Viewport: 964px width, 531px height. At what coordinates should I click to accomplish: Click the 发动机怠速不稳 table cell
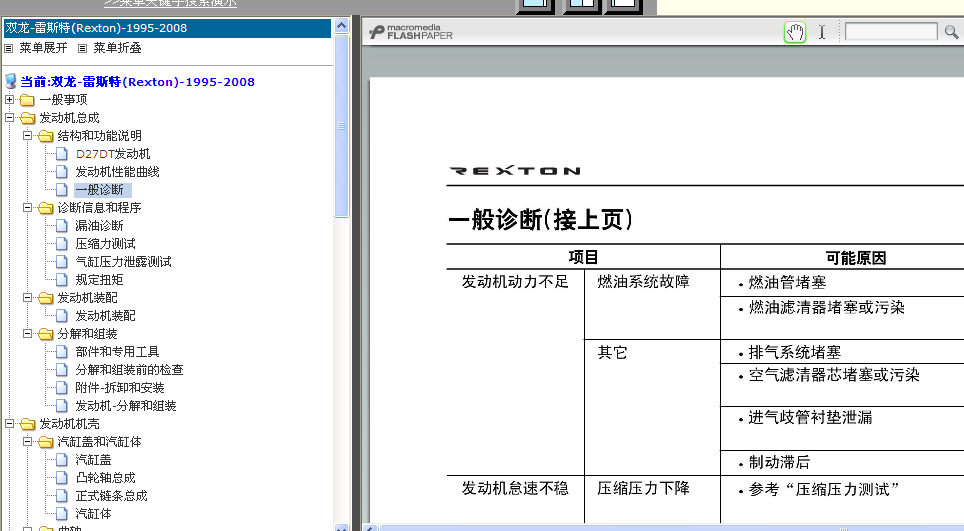click(515, 489)
